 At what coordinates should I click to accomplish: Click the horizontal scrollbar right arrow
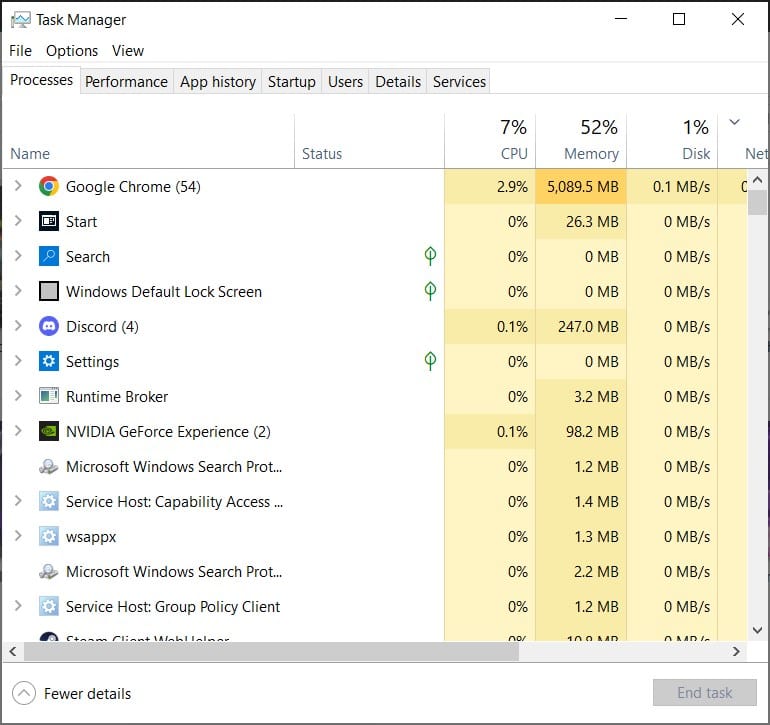coord(736,651)
